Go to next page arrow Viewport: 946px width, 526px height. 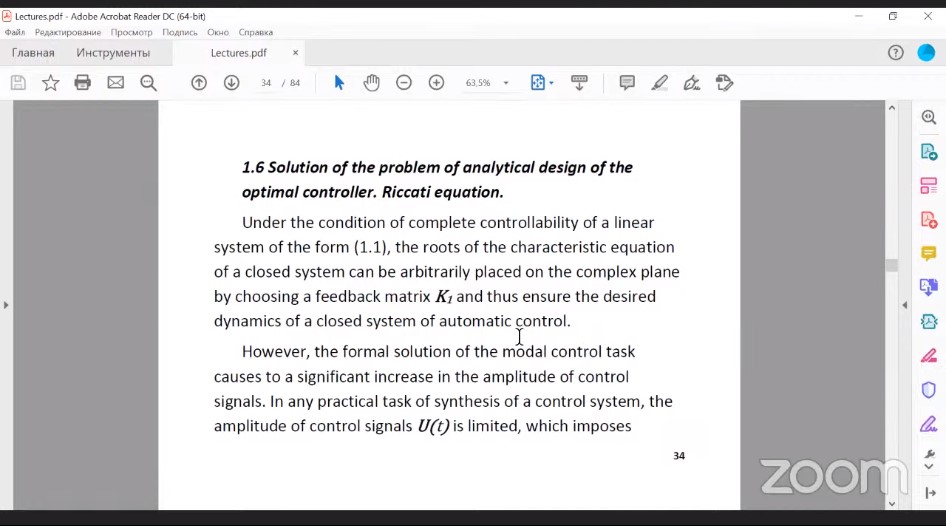click(232, 83)
